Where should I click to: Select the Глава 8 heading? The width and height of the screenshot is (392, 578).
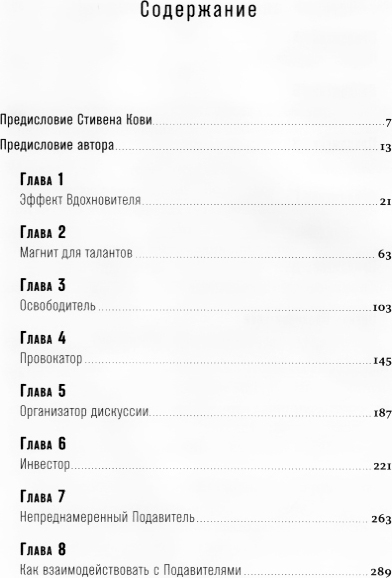pos(43,550)
